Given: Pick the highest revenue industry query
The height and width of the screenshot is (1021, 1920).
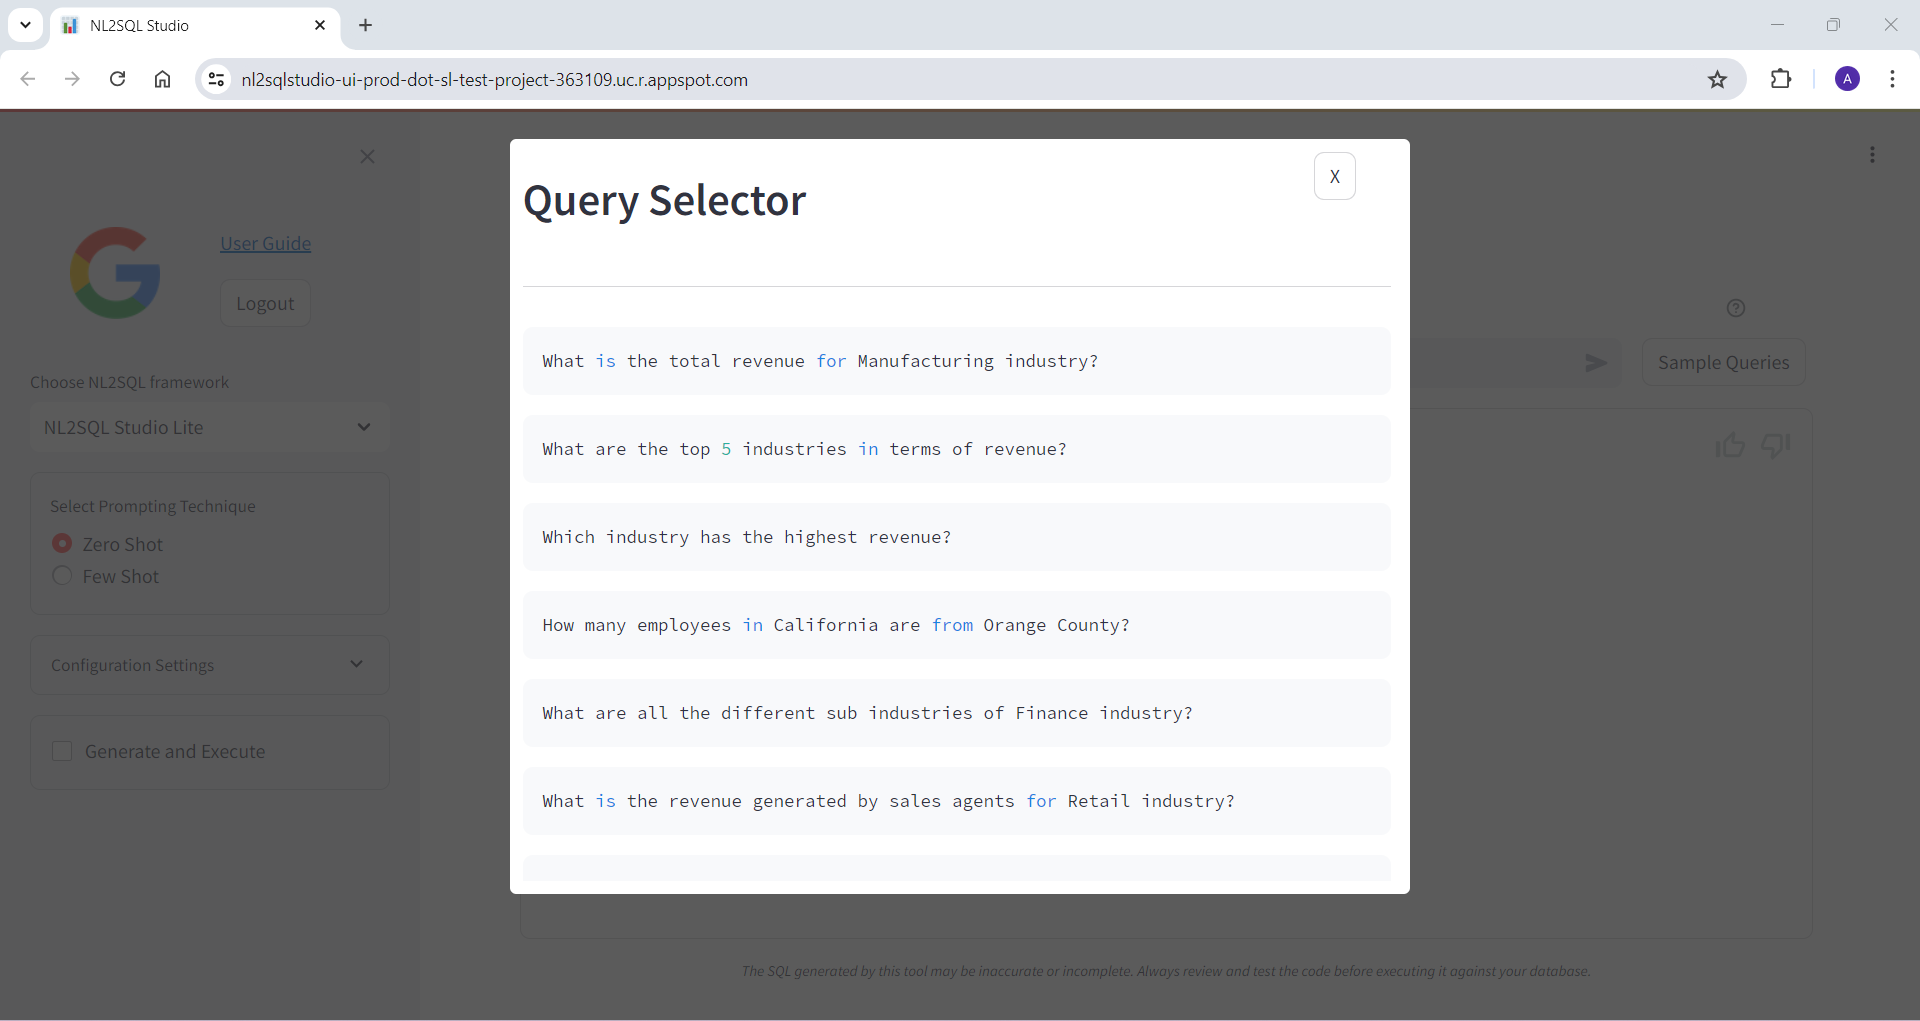Looking at the screenshot, I should tap(956, 537).
